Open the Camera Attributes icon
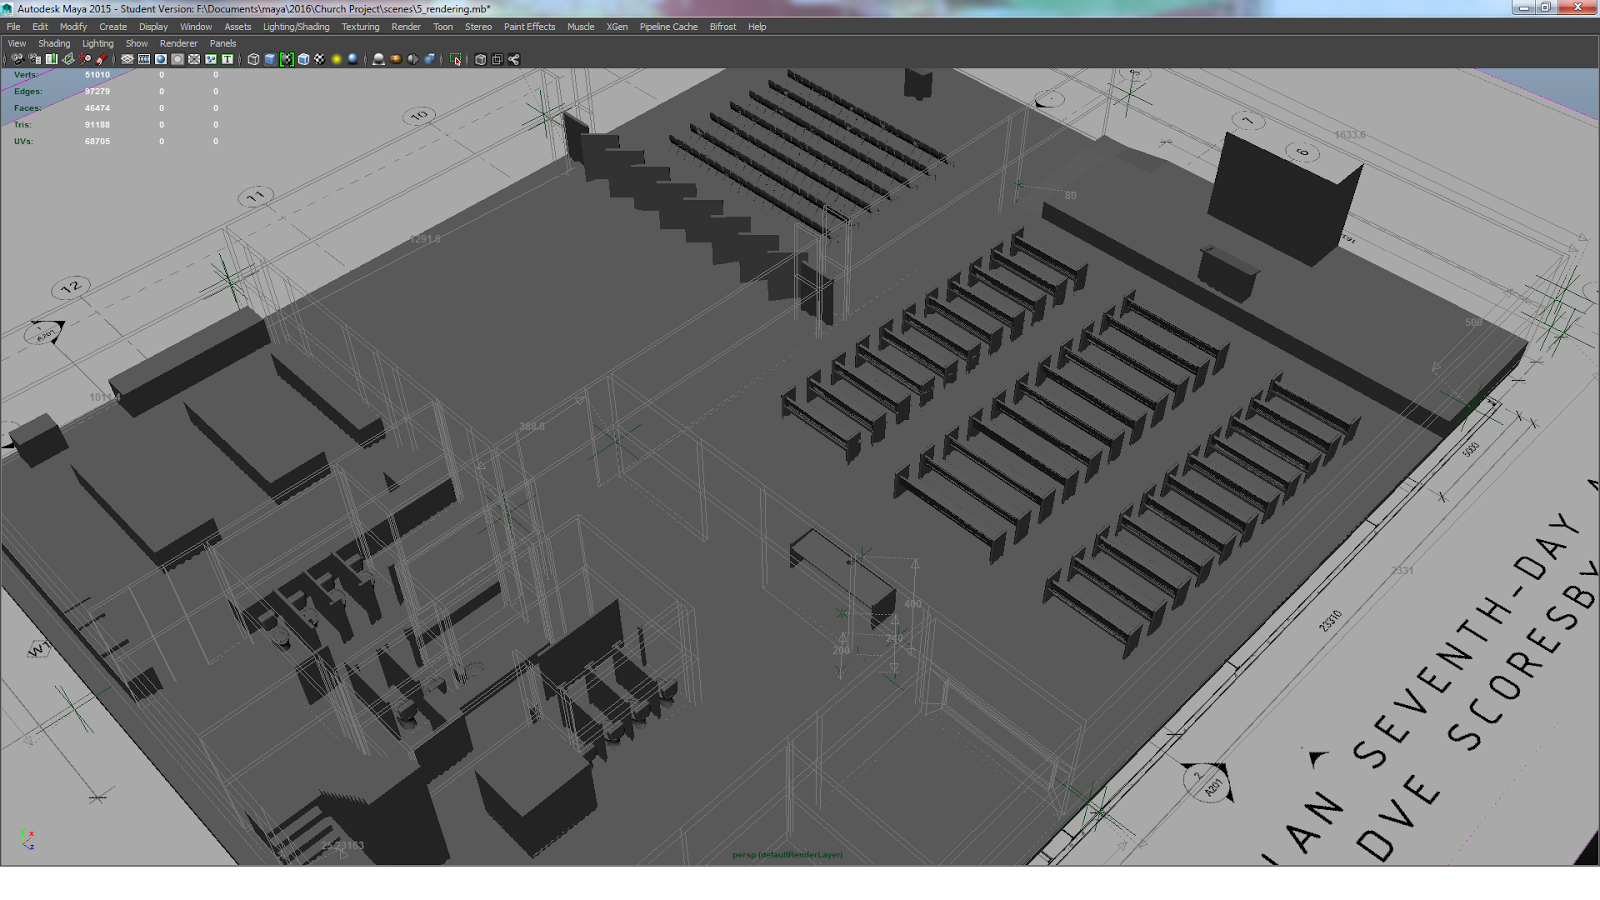1600x900 pixels. [x=34, y=59]
